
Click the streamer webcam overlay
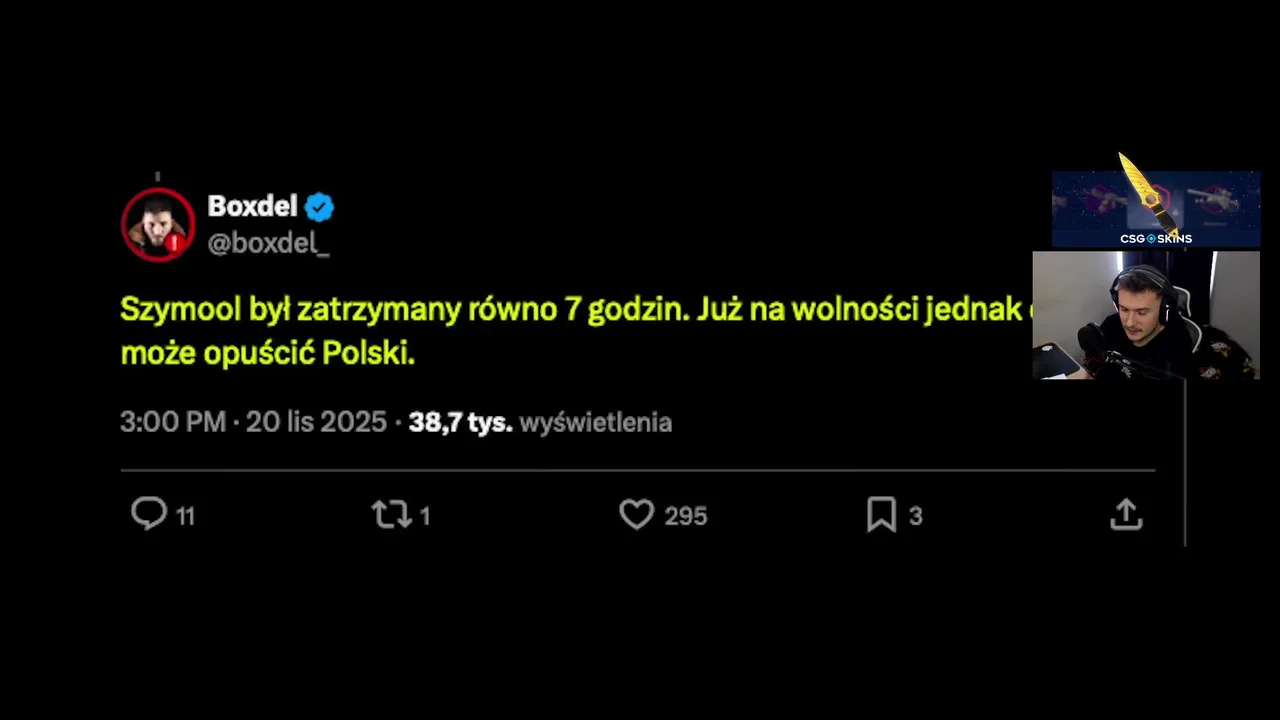point(1145,315)
